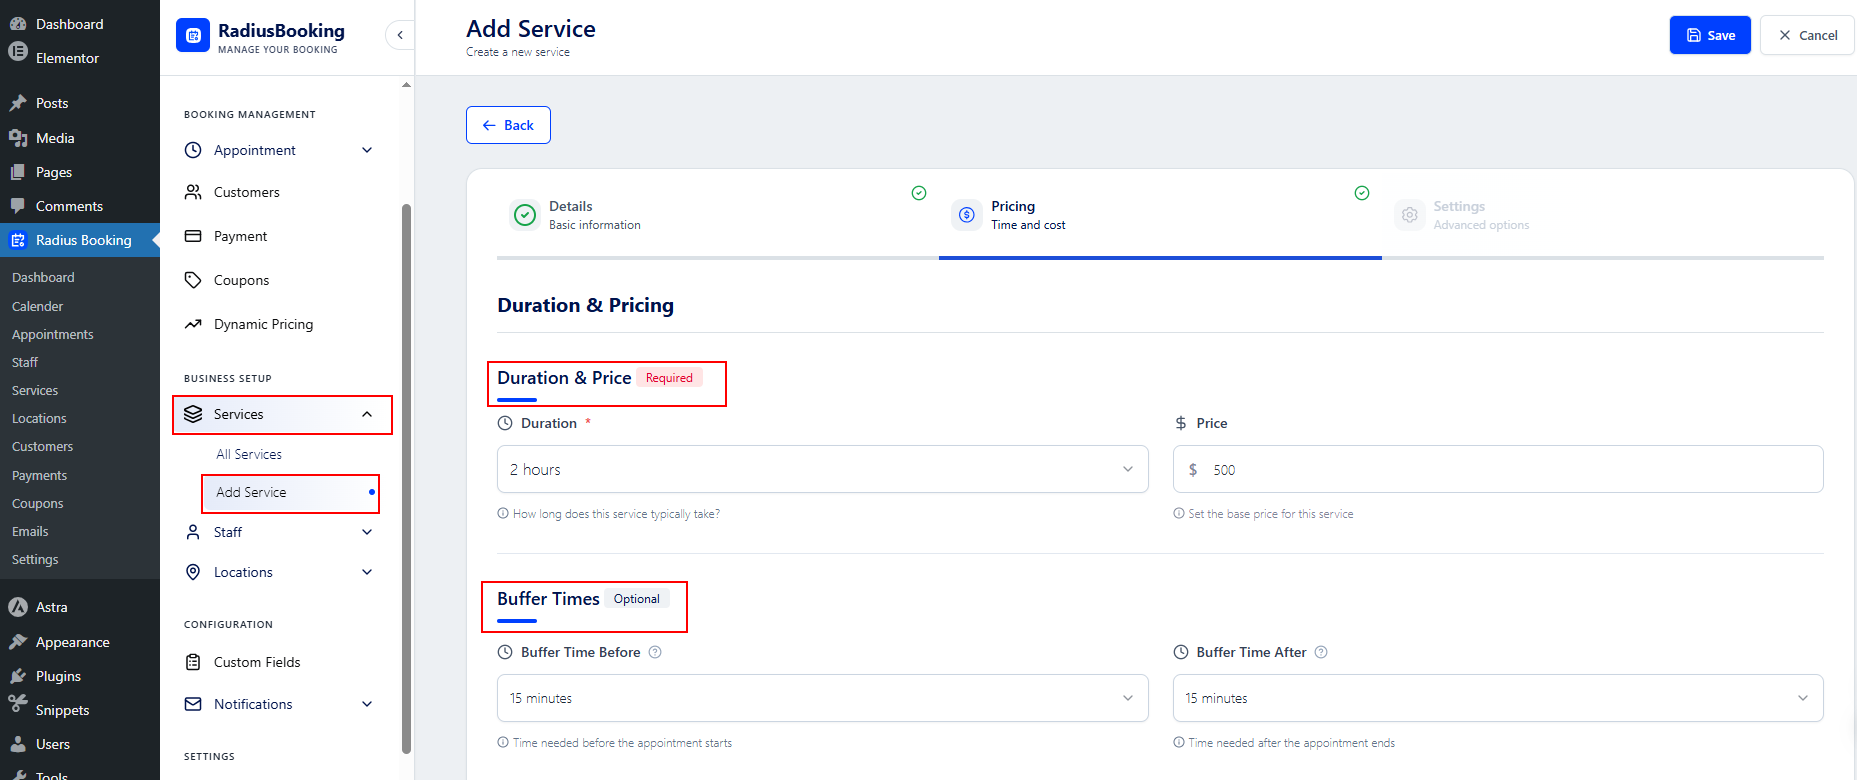The image size is (1857, 780).
Task: Click the Buffer Time After help icon
Action: click(x=1321, y=652)
